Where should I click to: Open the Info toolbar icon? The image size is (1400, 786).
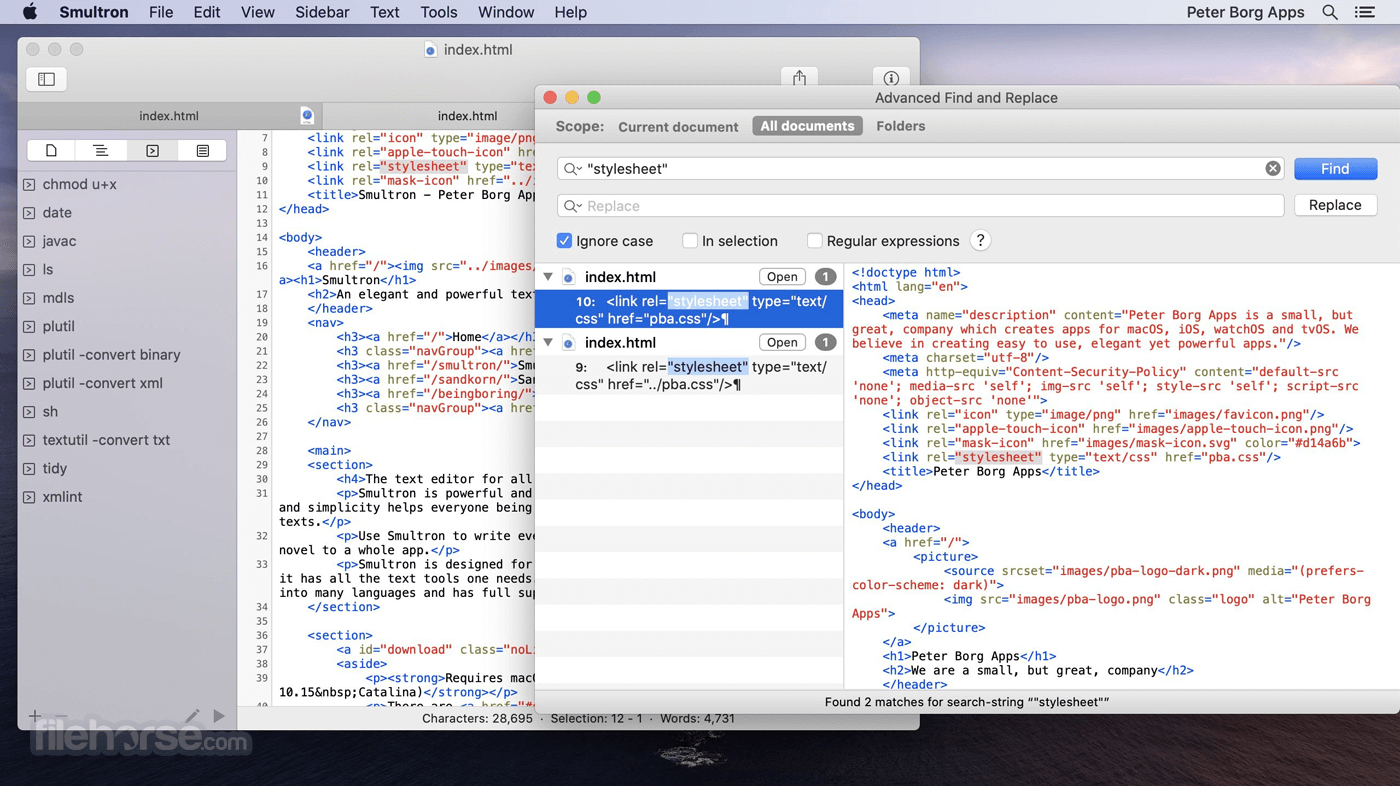click(x=891, y=78)
